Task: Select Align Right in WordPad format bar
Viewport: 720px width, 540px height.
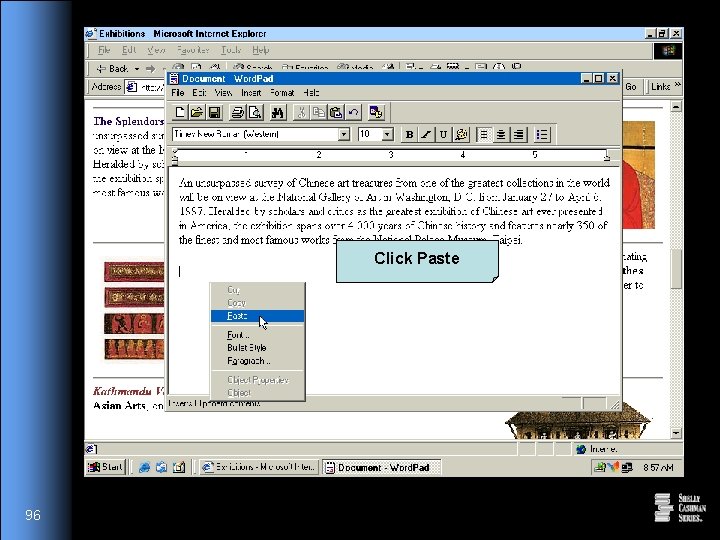Action: click(518, 135)
